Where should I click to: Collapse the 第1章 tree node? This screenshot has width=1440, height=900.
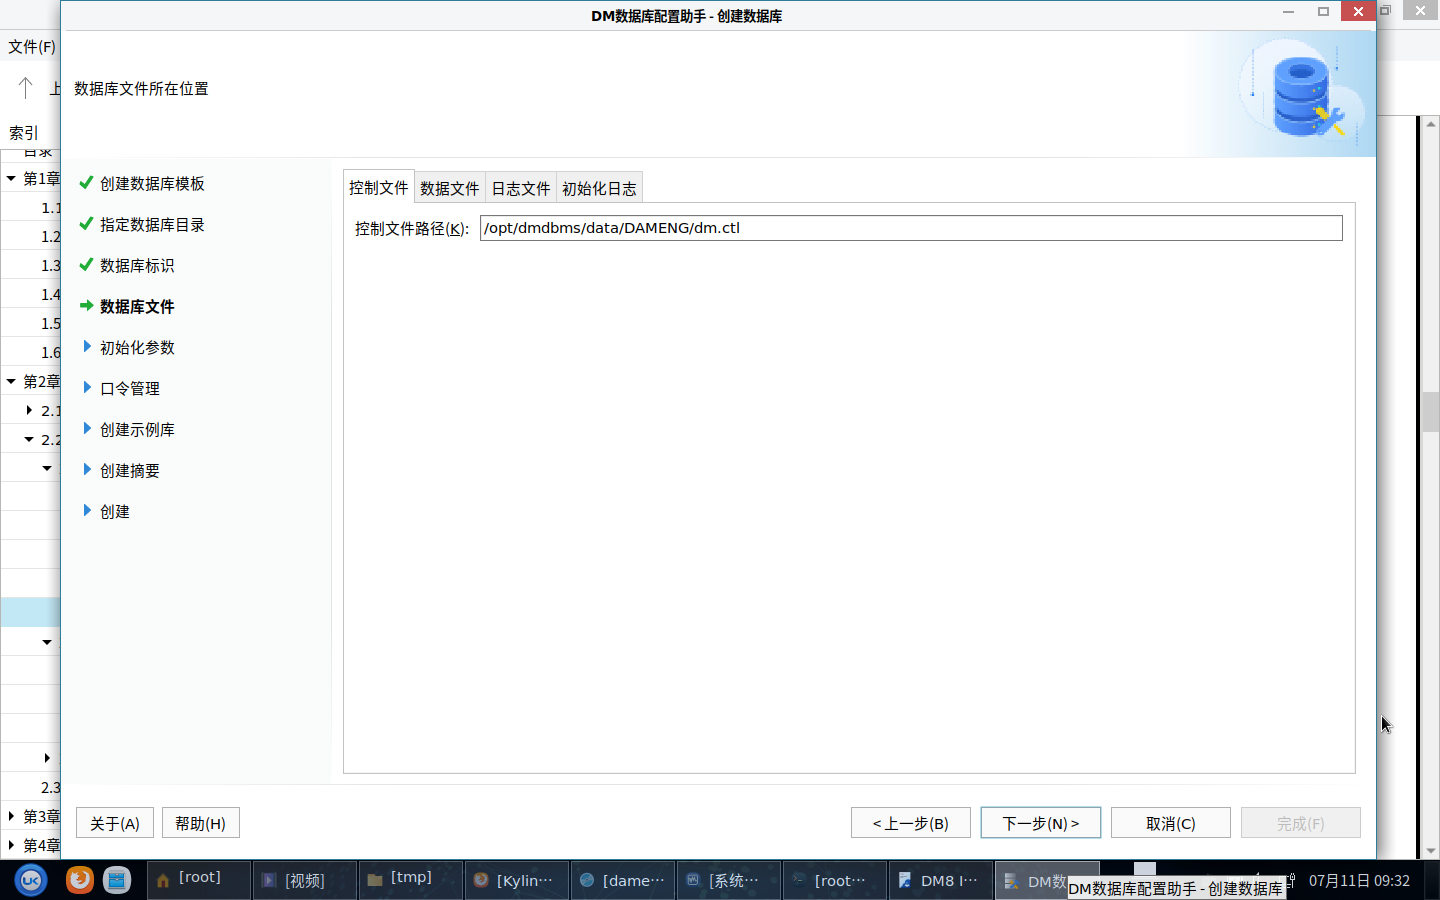[x=11, y=179]
